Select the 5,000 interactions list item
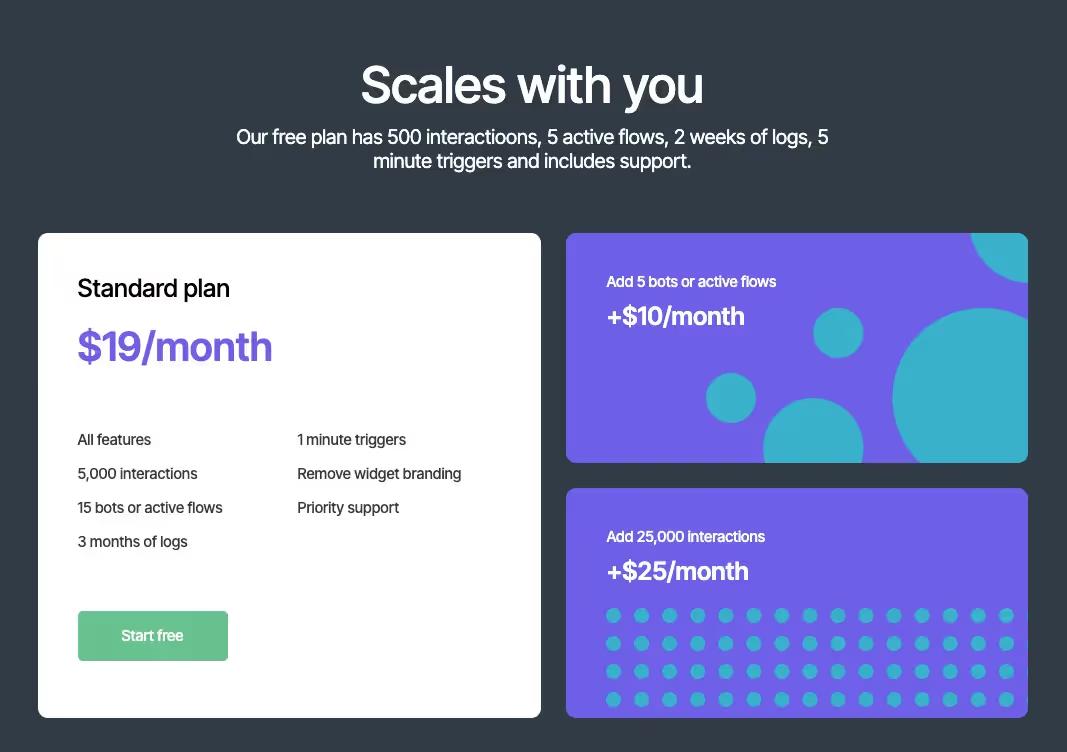The image size is (1067, 752). (137, 474)
